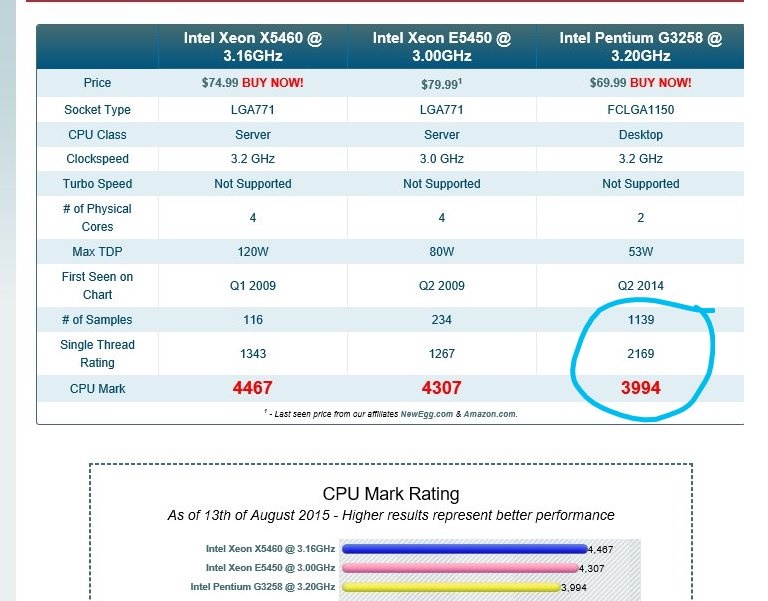Click the 1139 samples value

coord(641,320)
